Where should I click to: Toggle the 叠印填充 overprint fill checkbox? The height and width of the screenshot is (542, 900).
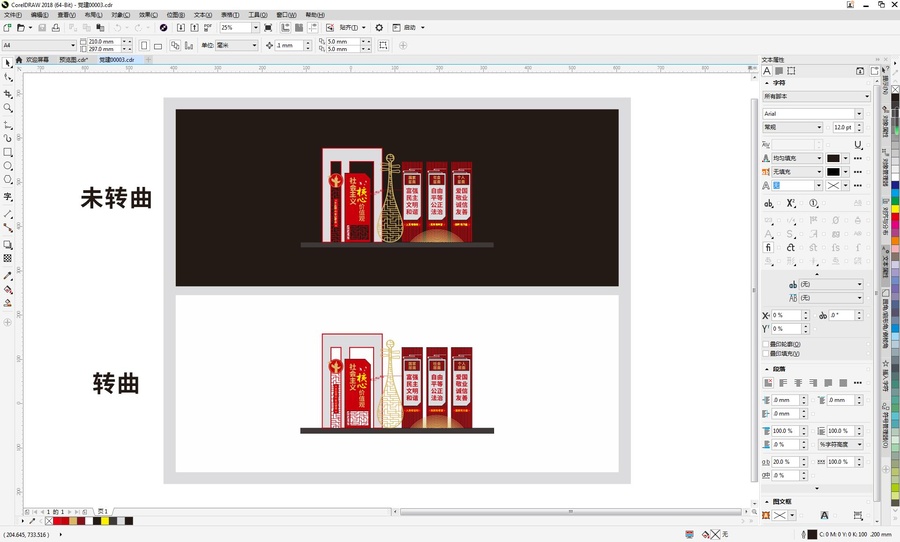click(766, 354)
